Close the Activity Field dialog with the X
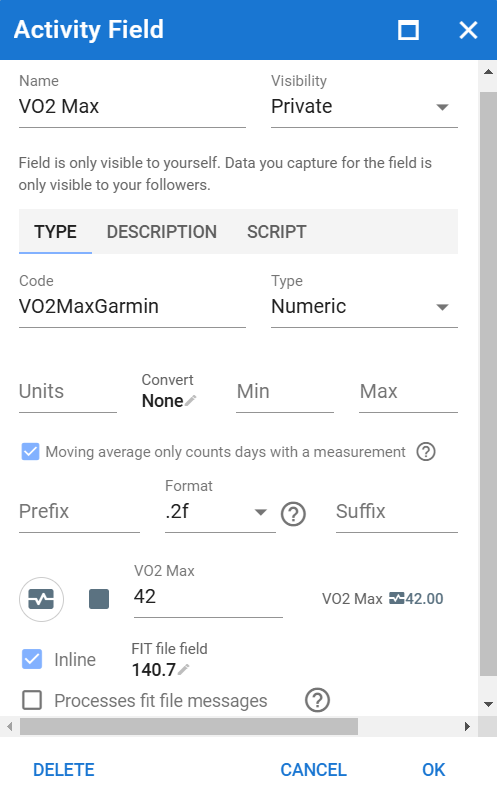 468,30
